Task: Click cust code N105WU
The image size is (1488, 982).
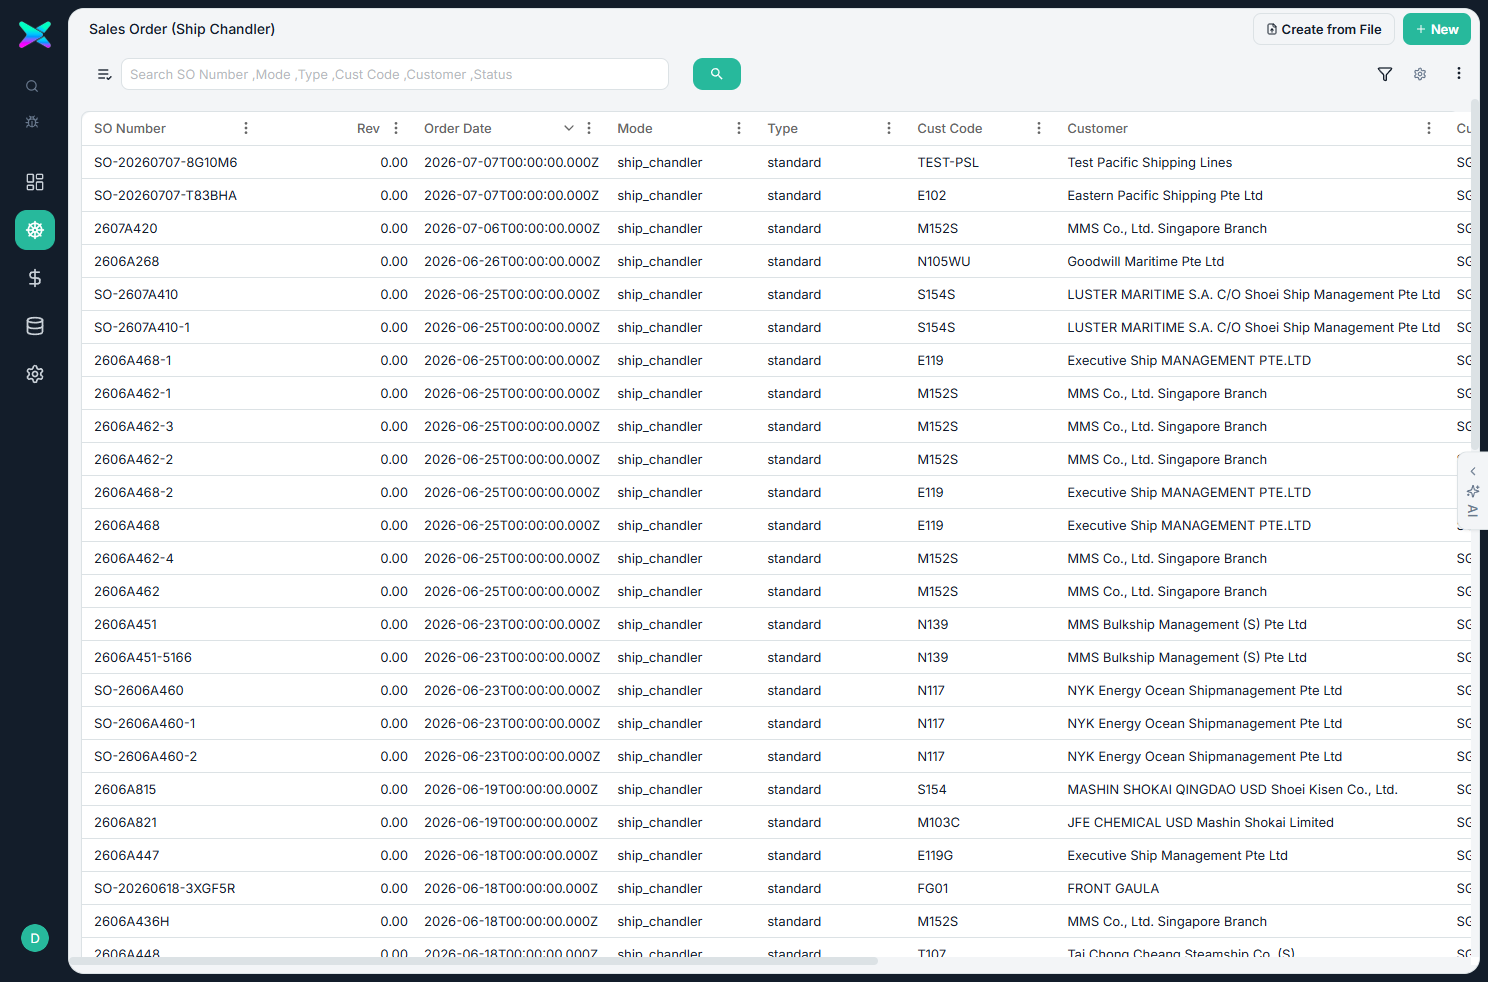Action: (944, 261)
